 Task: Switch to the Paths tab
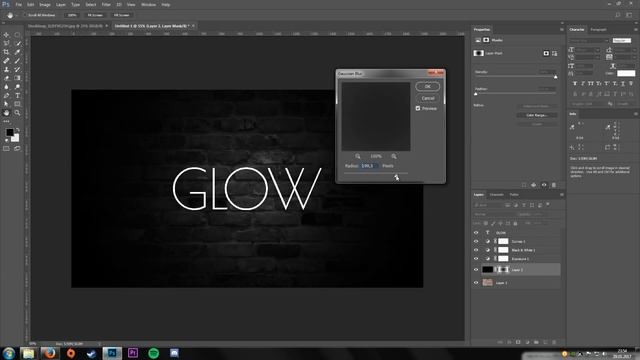pyautogui.click(x=514, y=195)
